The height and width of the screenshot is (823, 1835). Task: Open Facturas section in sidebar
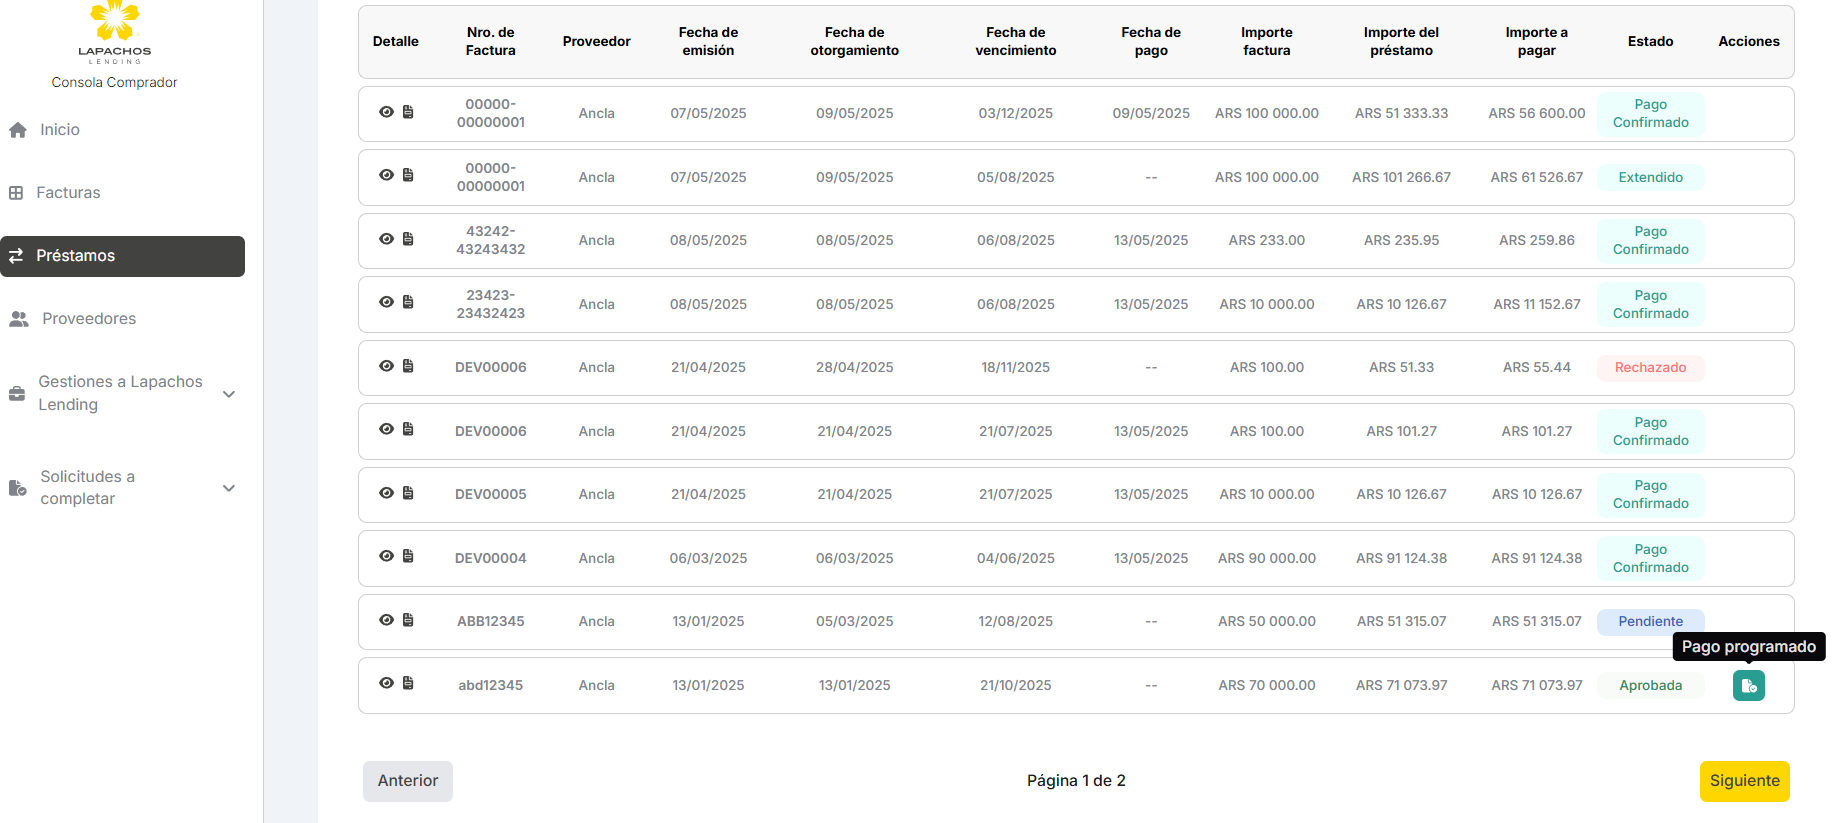click(68, 193)
